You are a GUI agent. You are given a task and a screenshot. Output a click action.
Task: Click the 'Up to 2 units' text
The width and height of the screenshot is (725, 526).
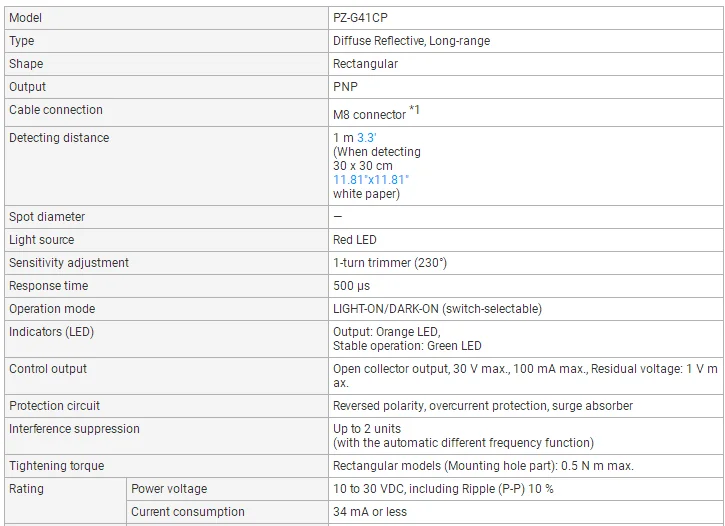(367, 429)
